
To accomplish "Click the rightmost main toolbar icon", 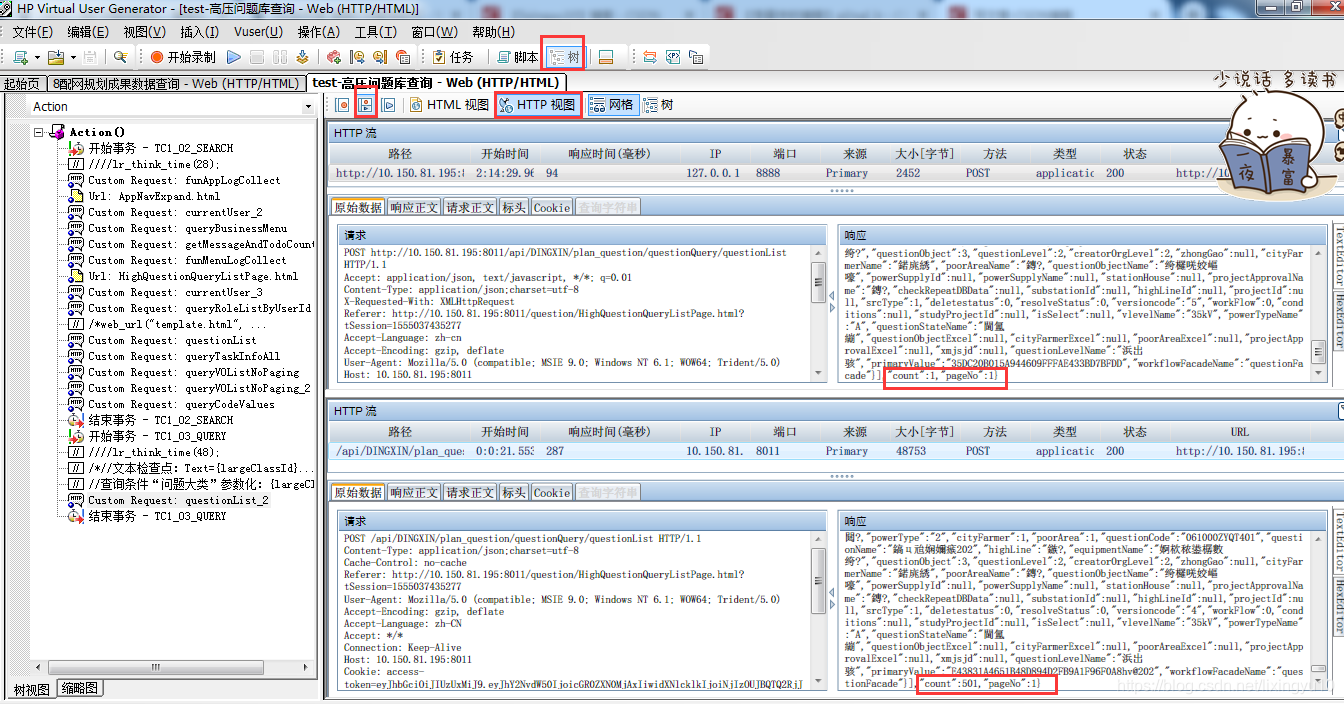I will pos(696,57).
